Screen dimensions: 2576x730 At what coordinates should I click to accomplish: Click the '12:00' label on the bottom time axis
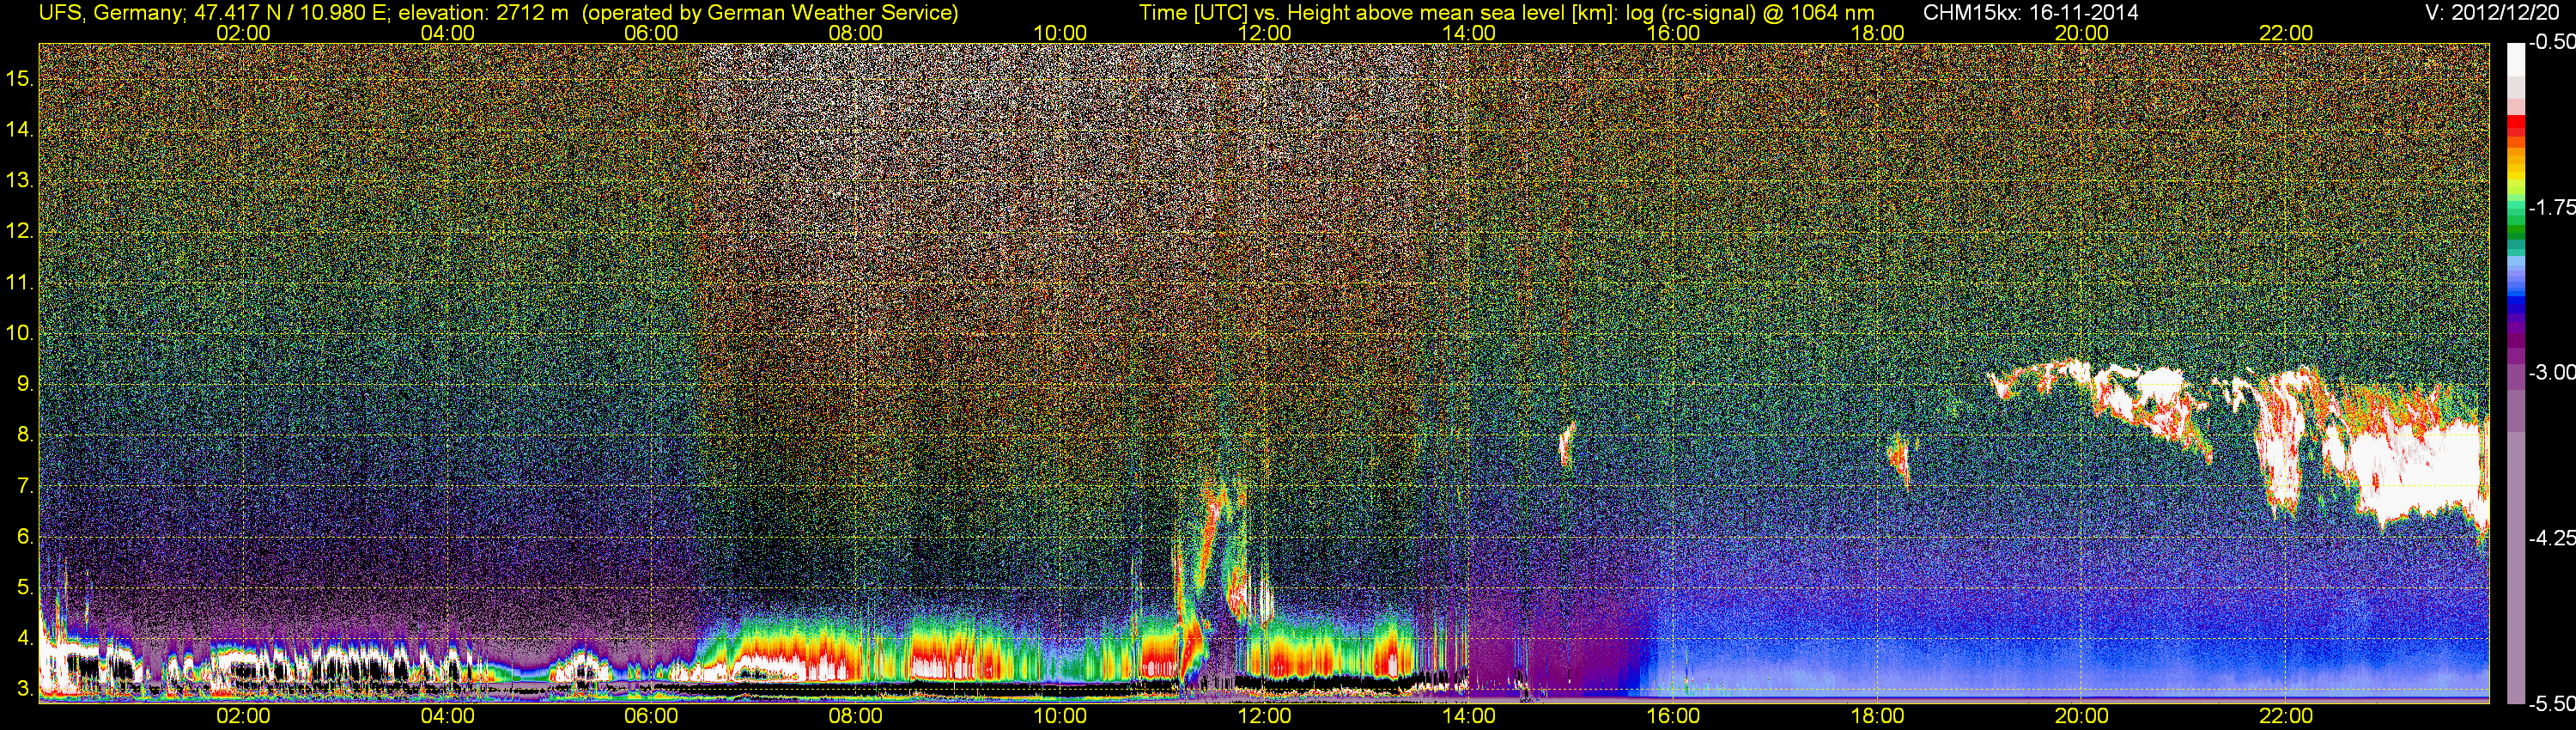coord(1264,716)
